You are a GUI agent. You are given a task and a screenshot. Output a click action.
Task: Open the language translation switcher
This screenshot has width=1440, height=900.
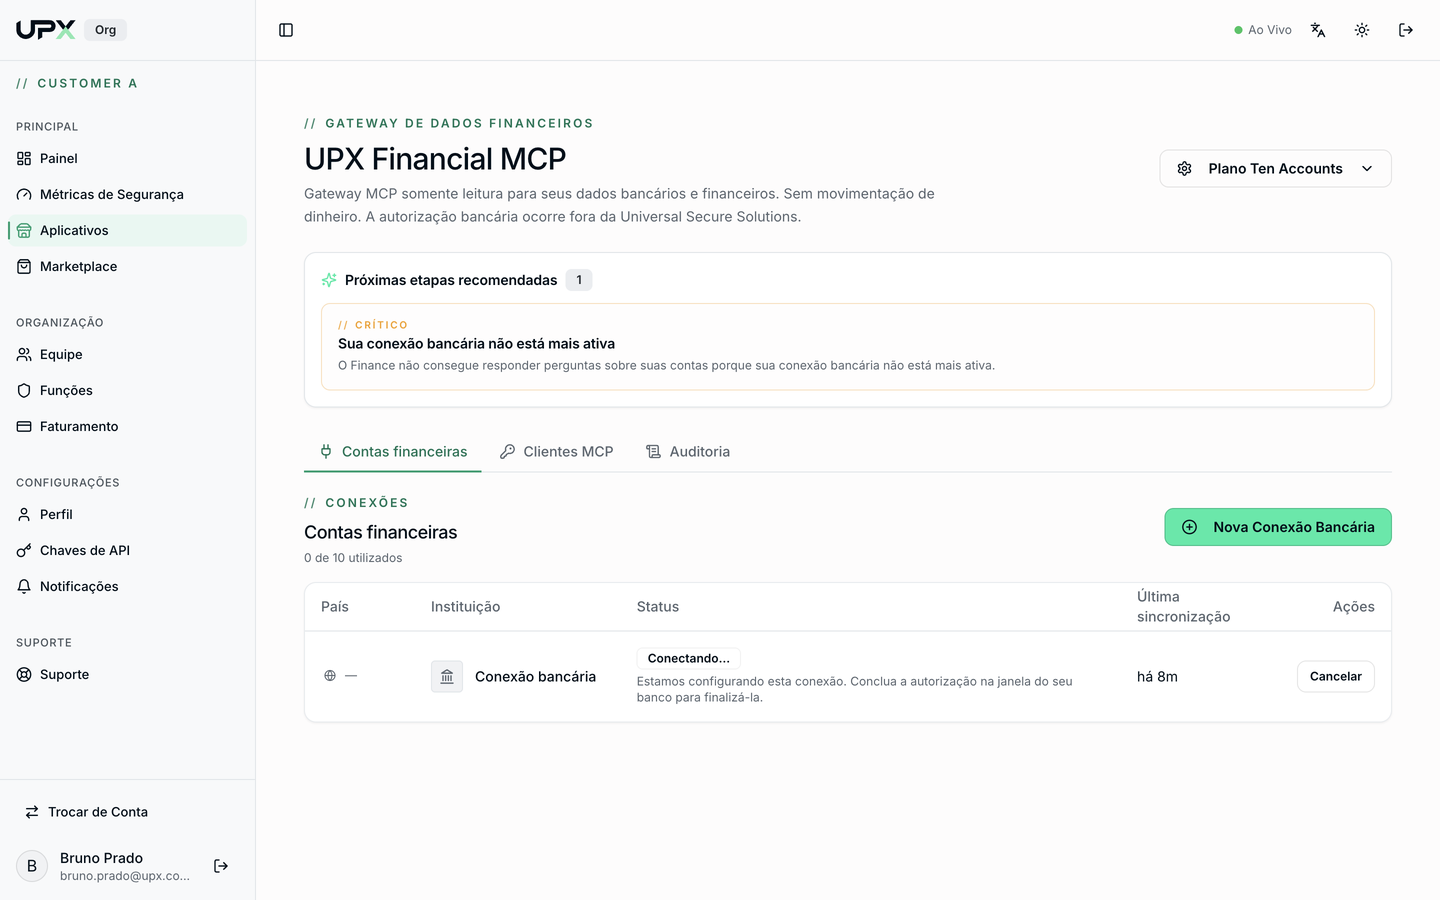[x=1318, y=30]
